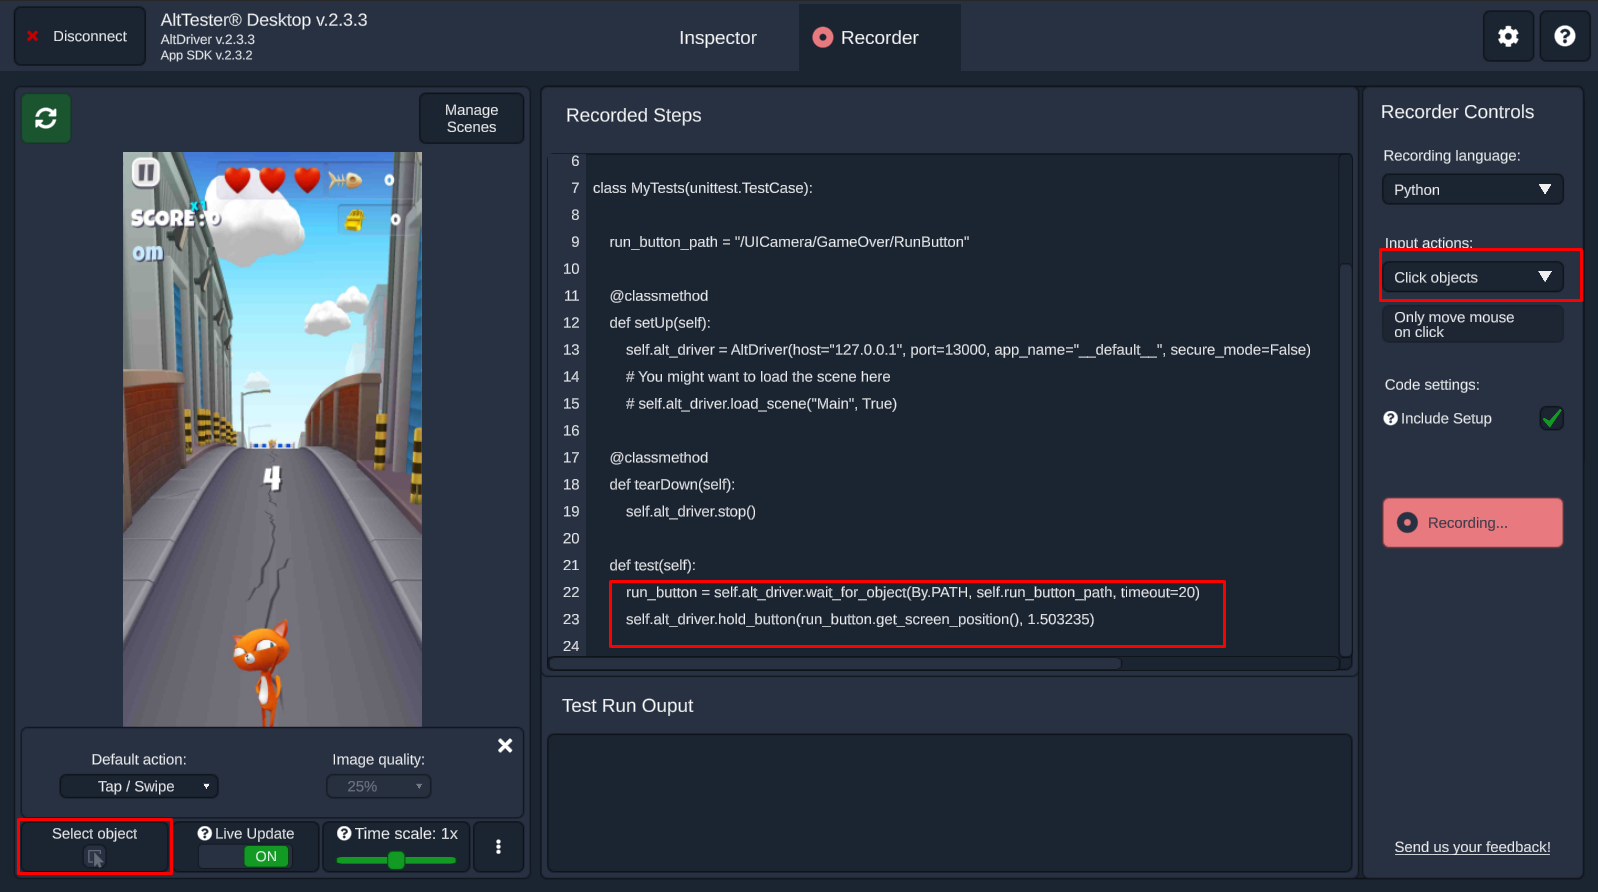1598x892 pixels.
Task: Click code line 22 wait_for_object
Action: coord(912,592)
